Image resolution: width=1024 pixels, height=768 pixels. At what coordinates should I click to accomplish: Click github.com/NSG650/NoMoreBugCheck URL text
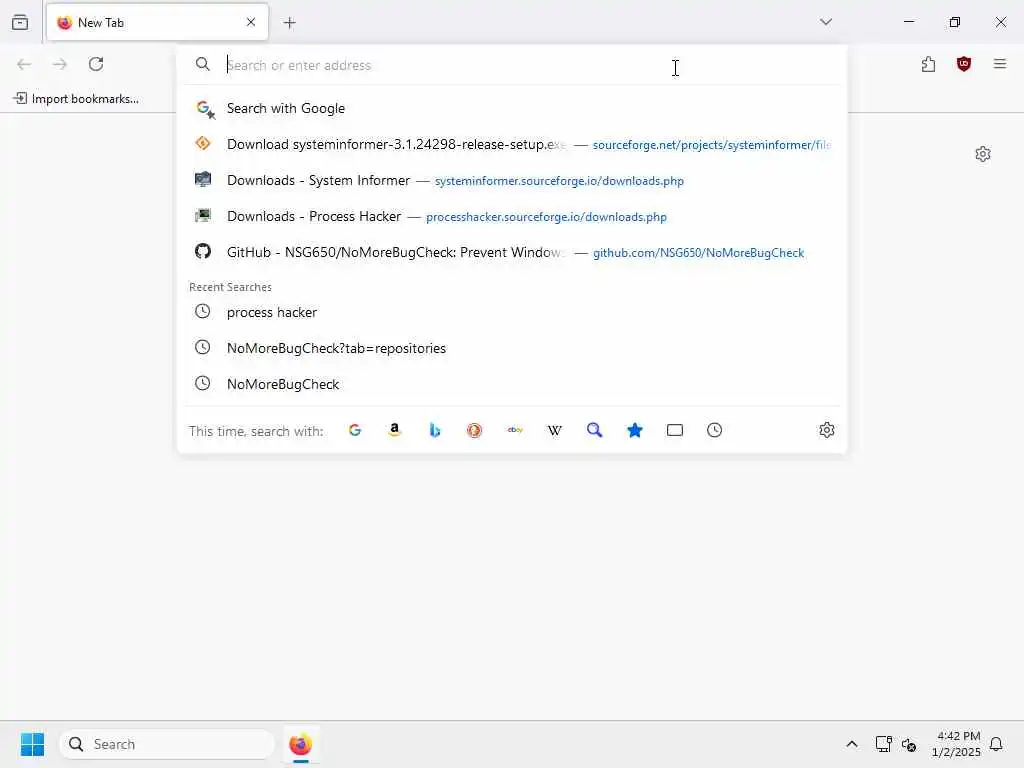coord(698,253)
